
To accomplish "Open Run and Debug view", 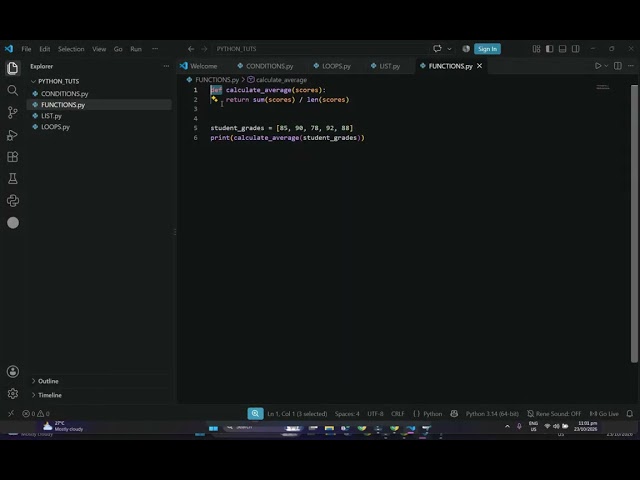I will 13,135.
